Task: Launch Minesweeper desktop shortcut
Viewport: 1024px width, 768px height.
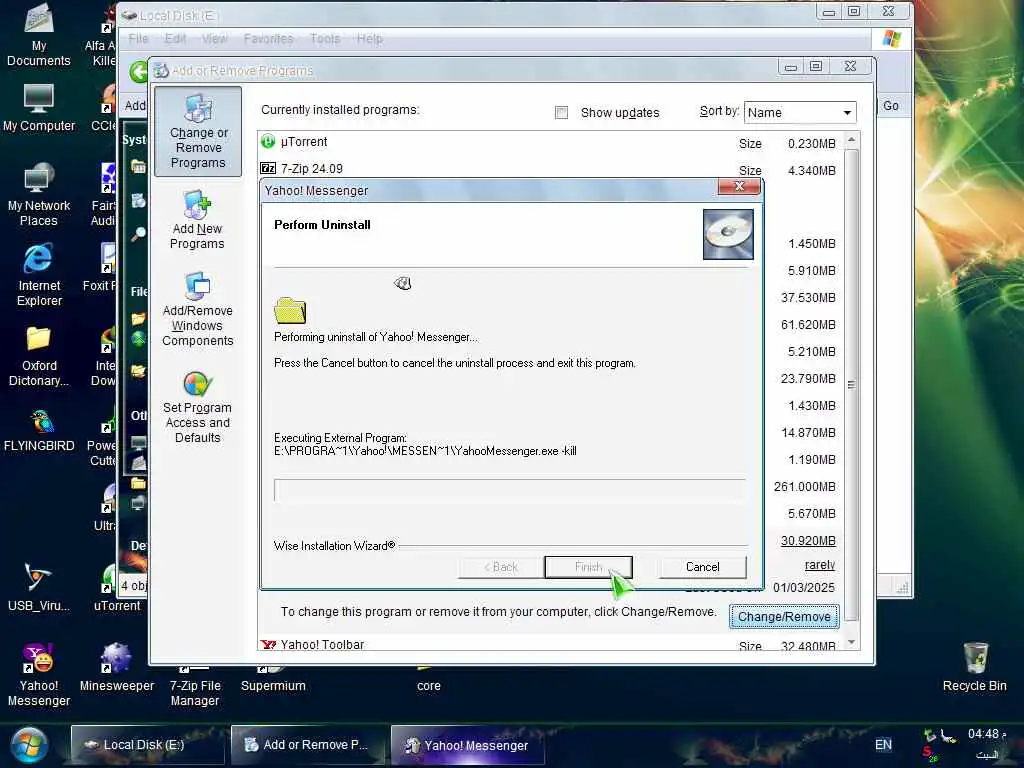Action: pos(117,667)
